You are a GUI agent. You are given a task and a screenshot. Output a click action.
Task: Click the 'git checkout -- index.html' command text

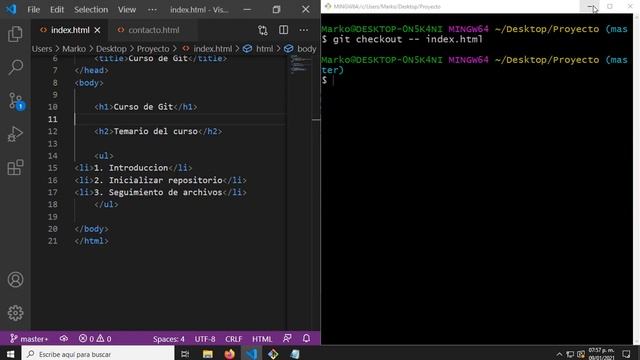[x=408, y=39]
